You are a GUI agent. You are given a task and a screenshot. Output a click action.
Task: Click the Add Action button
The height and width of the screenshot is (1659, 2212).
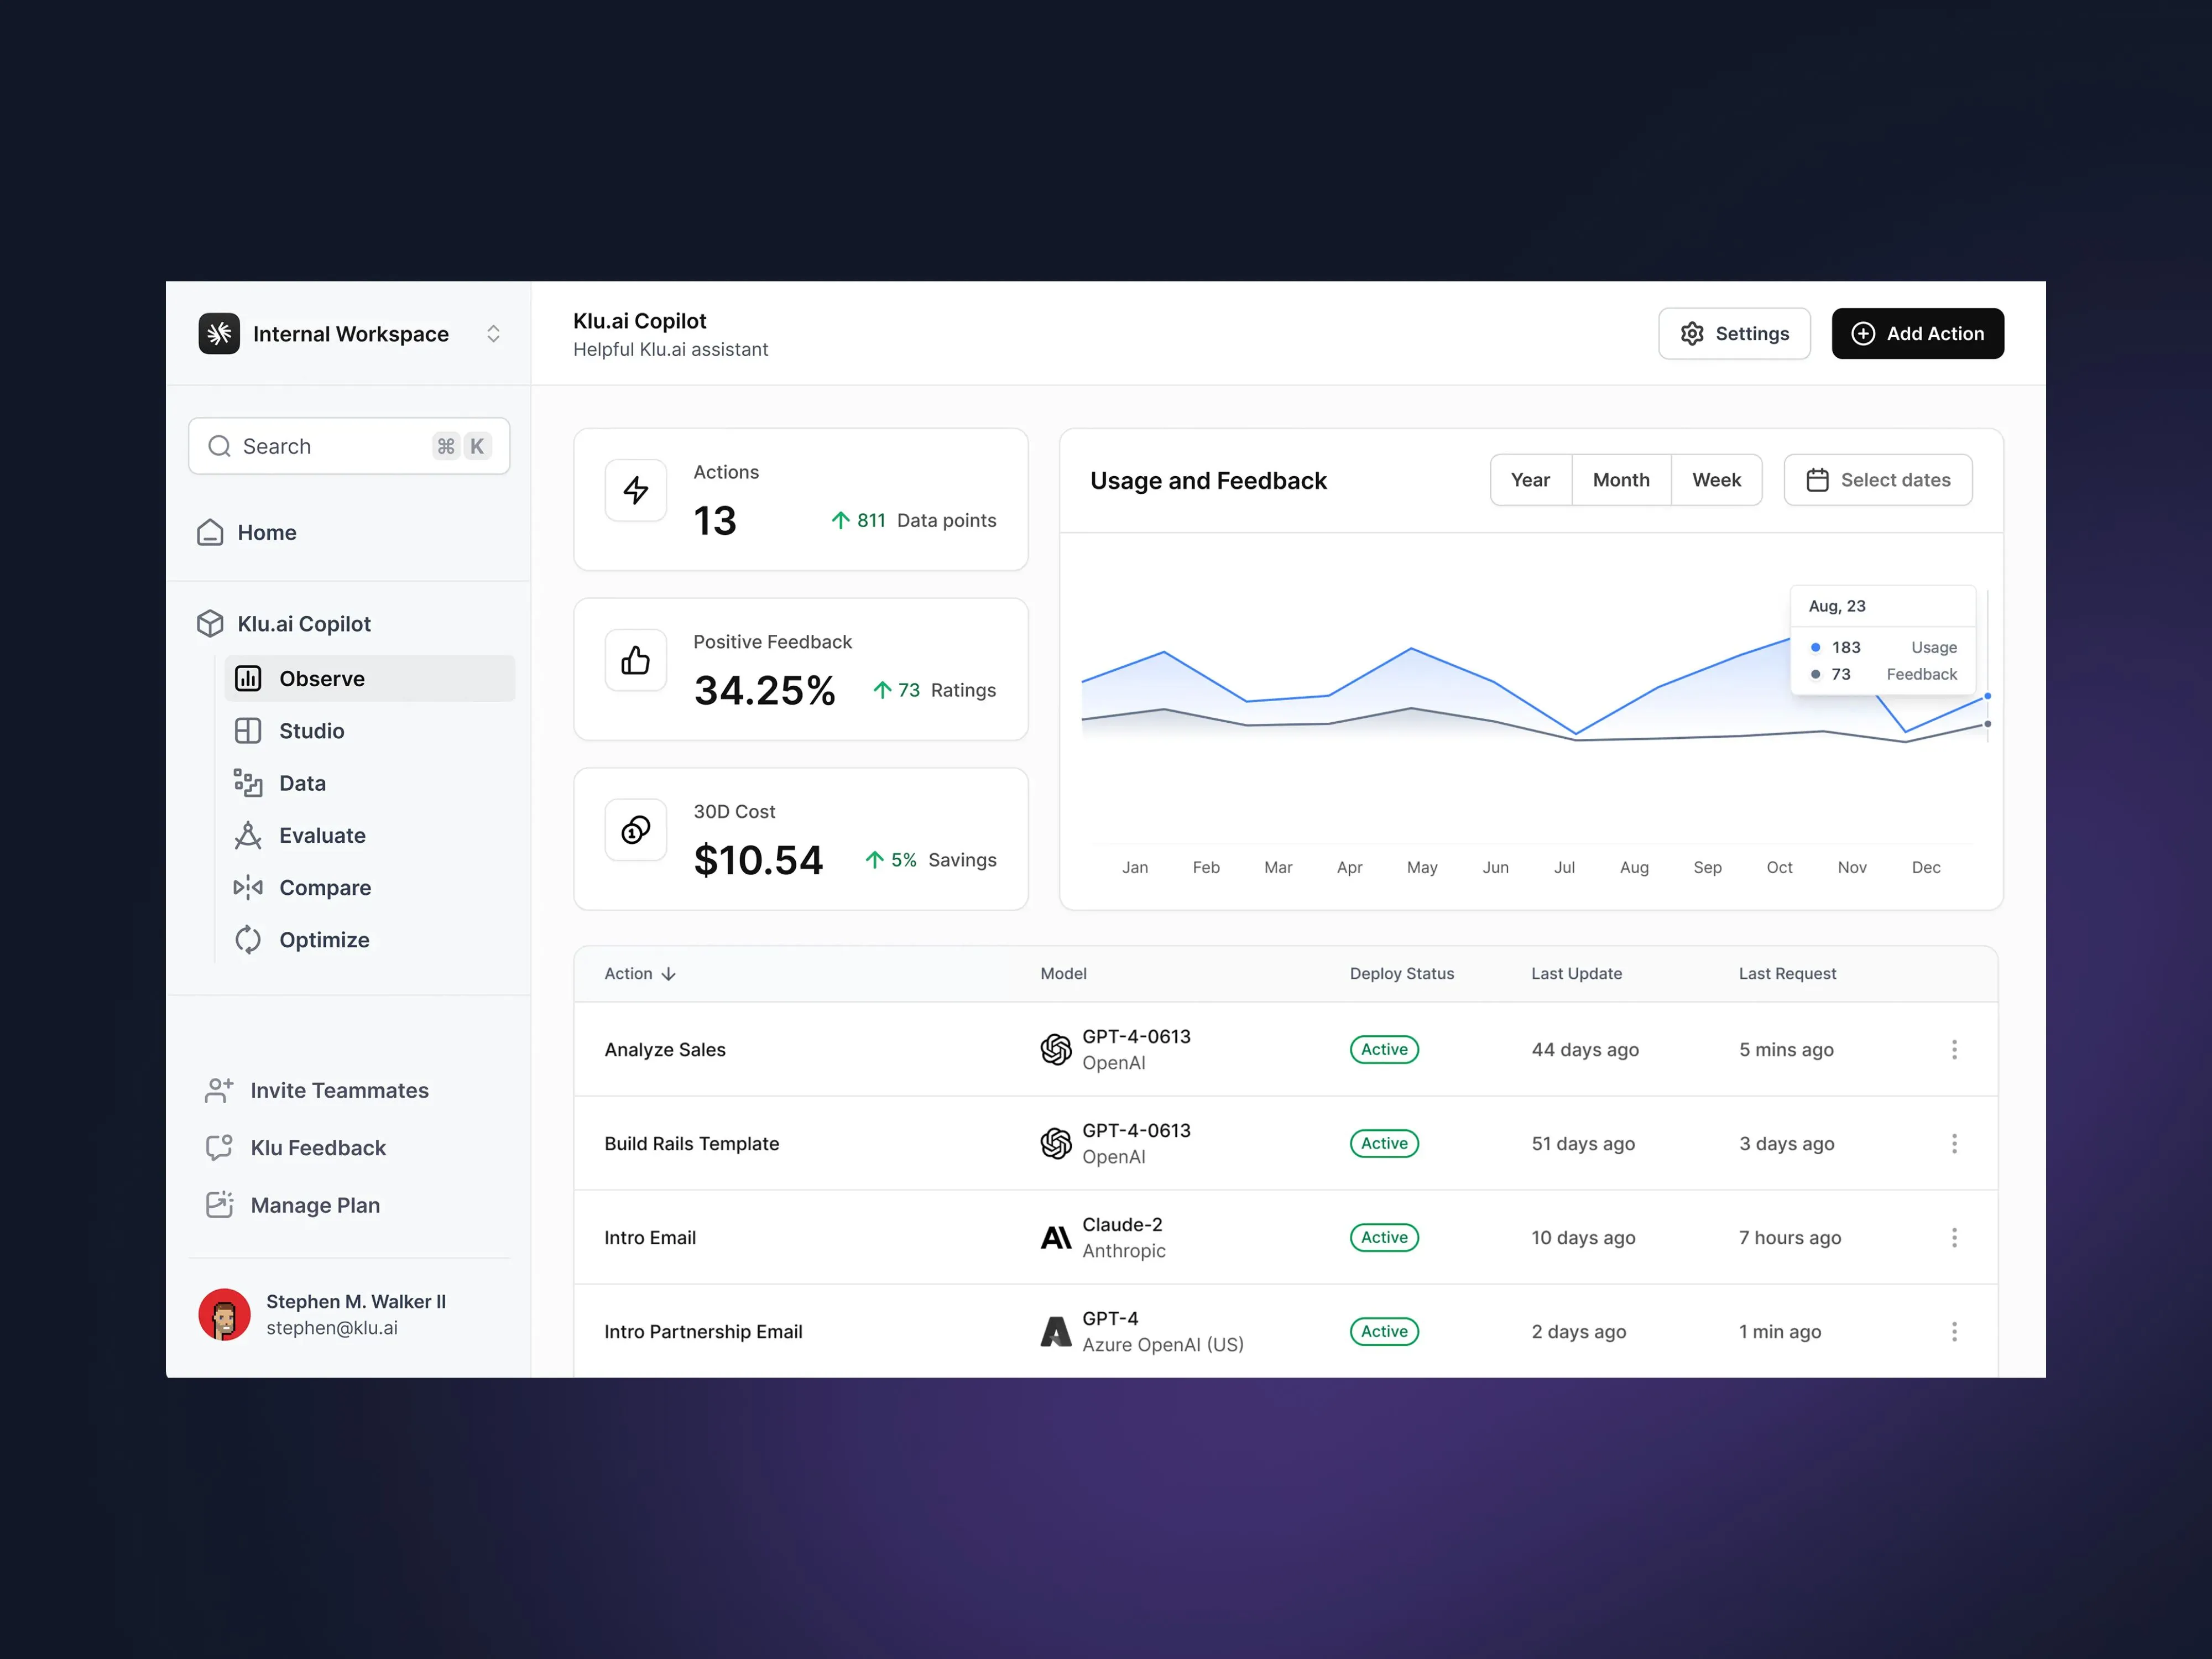pos(1918,334)
